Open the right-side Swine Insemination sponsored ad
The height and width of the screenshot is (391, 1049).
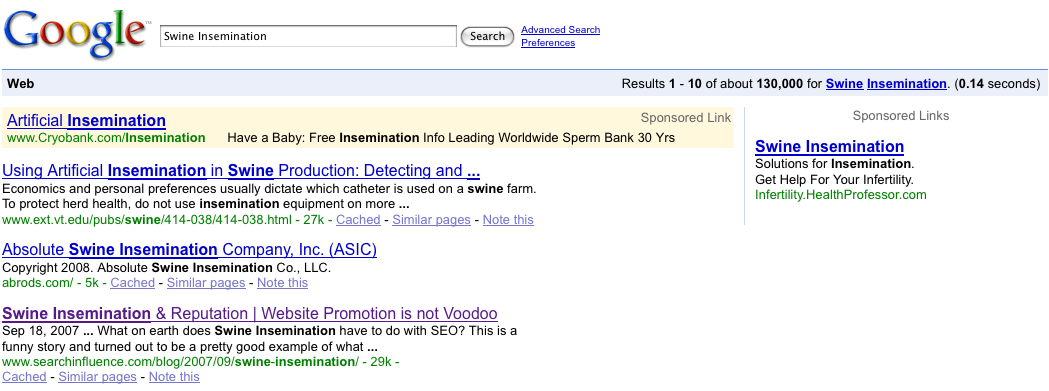click(x=830, y=147)
